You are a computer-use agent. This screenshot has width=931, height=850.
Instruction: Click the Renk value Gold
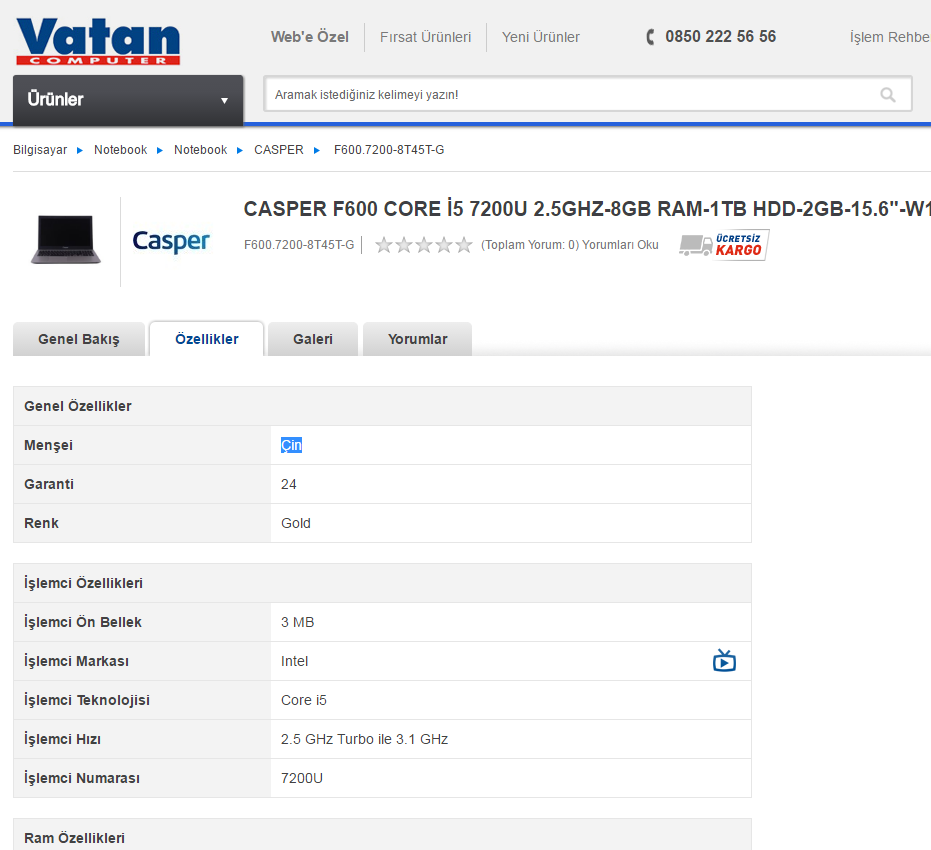(296, 523)
